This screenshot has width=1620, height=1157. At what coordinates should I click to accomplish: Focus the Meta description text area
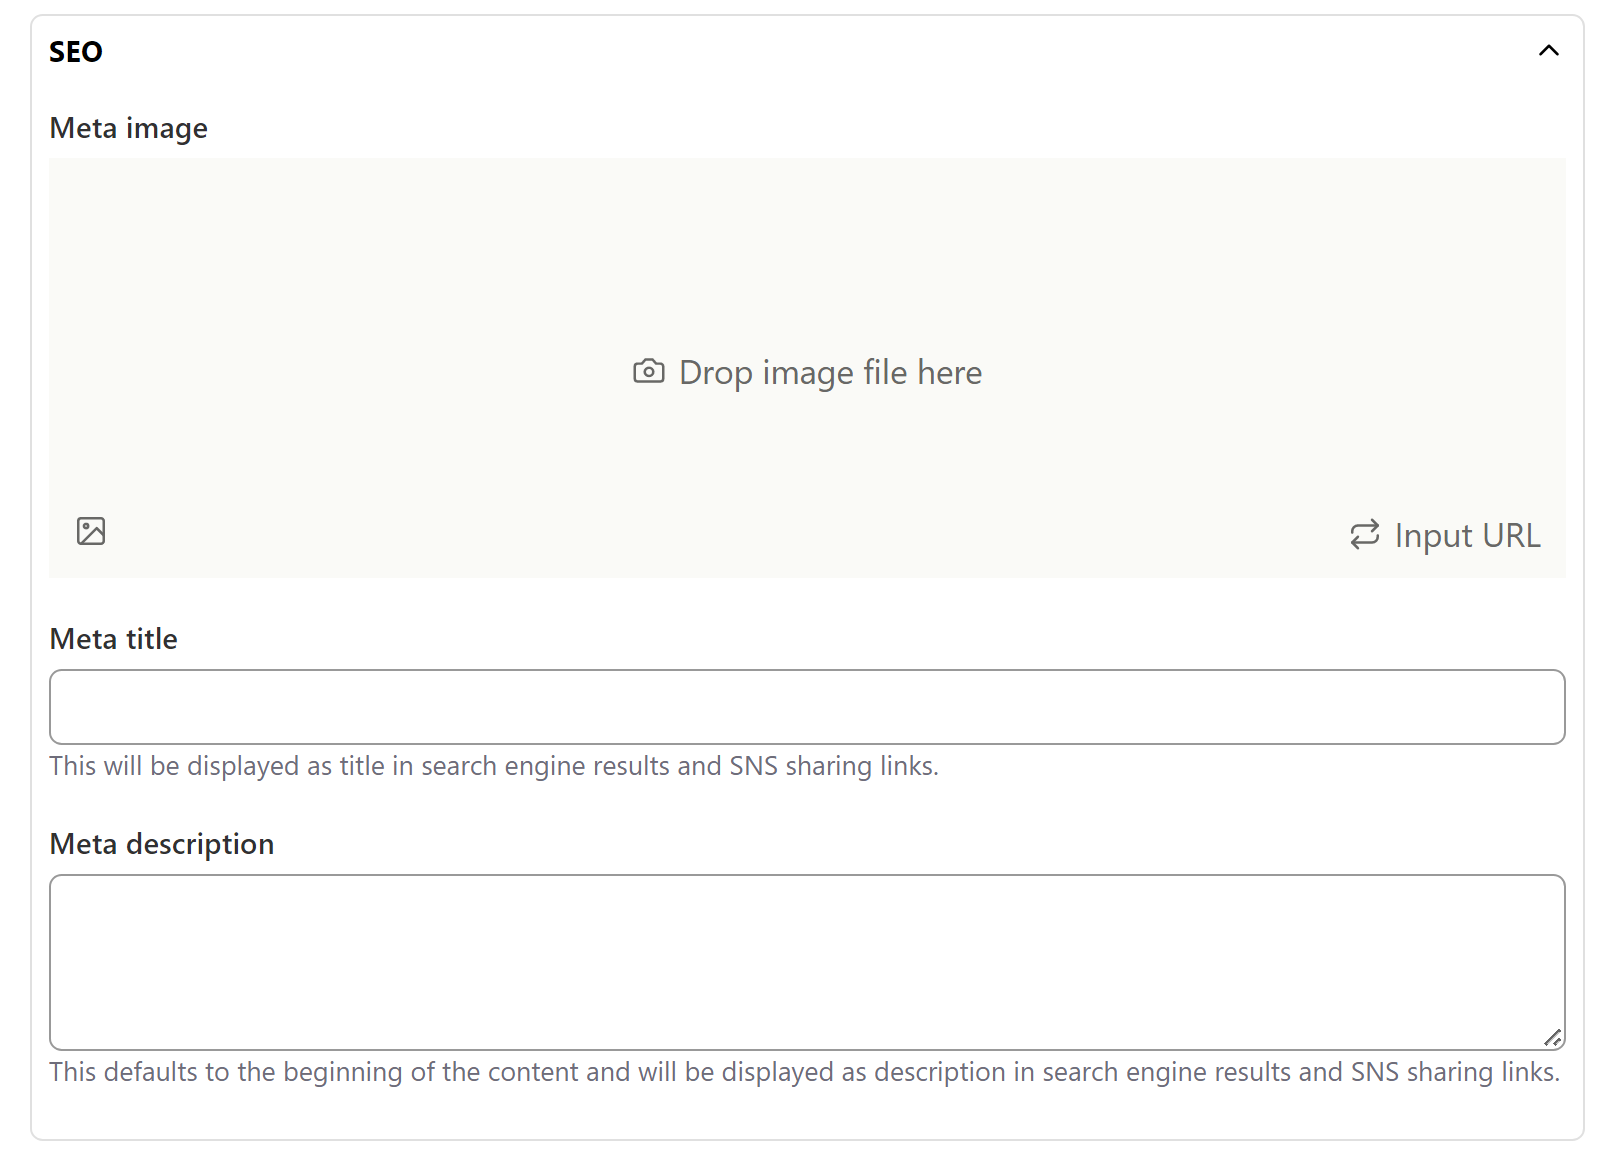pos(807,962)
